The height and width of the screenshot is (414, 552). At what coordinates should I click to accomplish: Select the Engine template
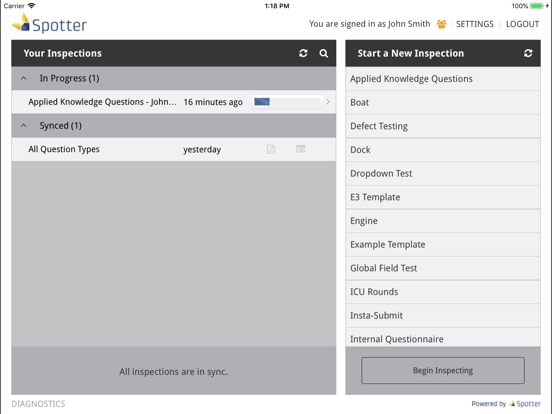pos(443,221)
